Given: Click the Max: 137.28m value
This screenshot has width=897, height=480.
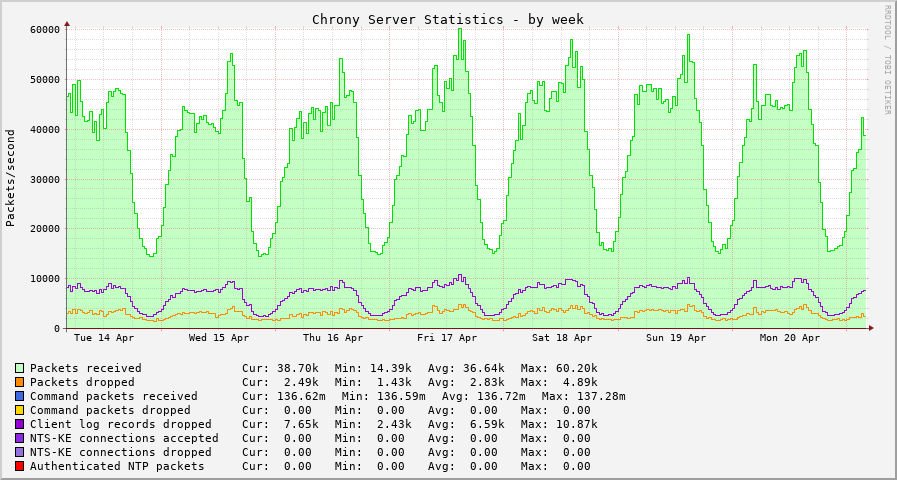Looking at the screenshot, I should (x=584, y=396).
